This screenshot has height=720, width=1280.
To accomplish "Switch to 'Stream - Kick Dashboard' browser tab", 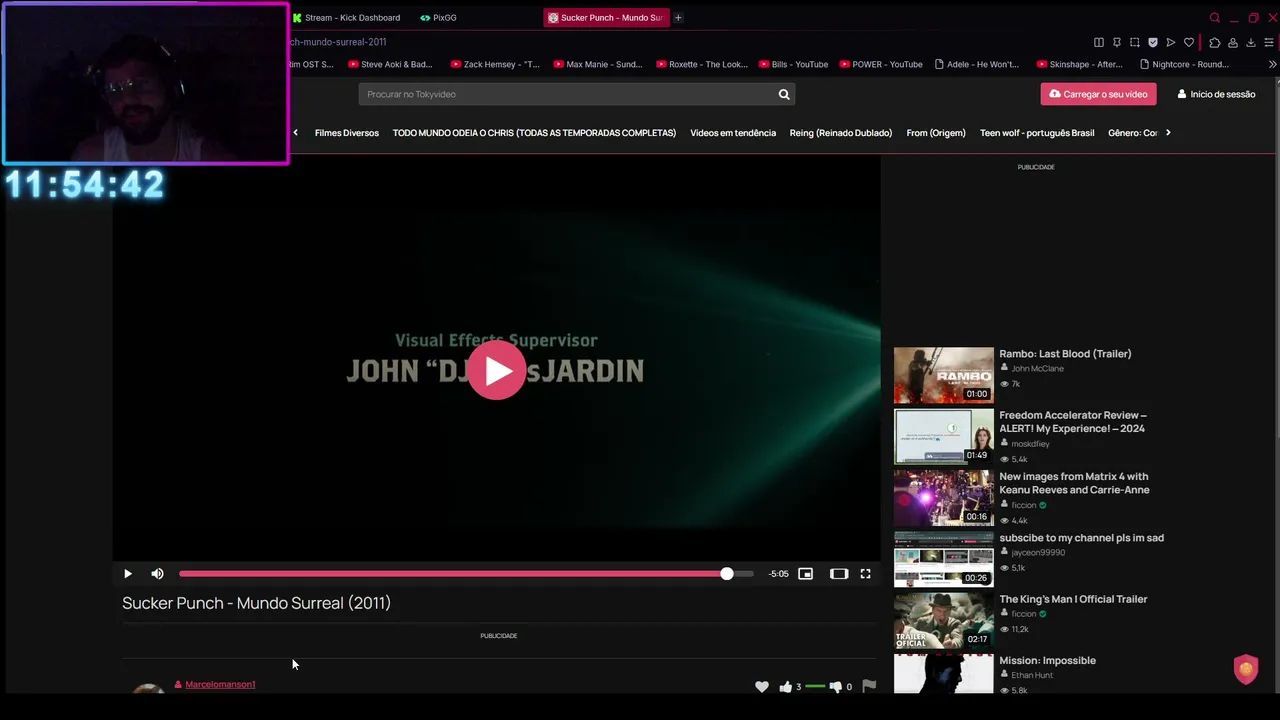I will coord(346,18).
